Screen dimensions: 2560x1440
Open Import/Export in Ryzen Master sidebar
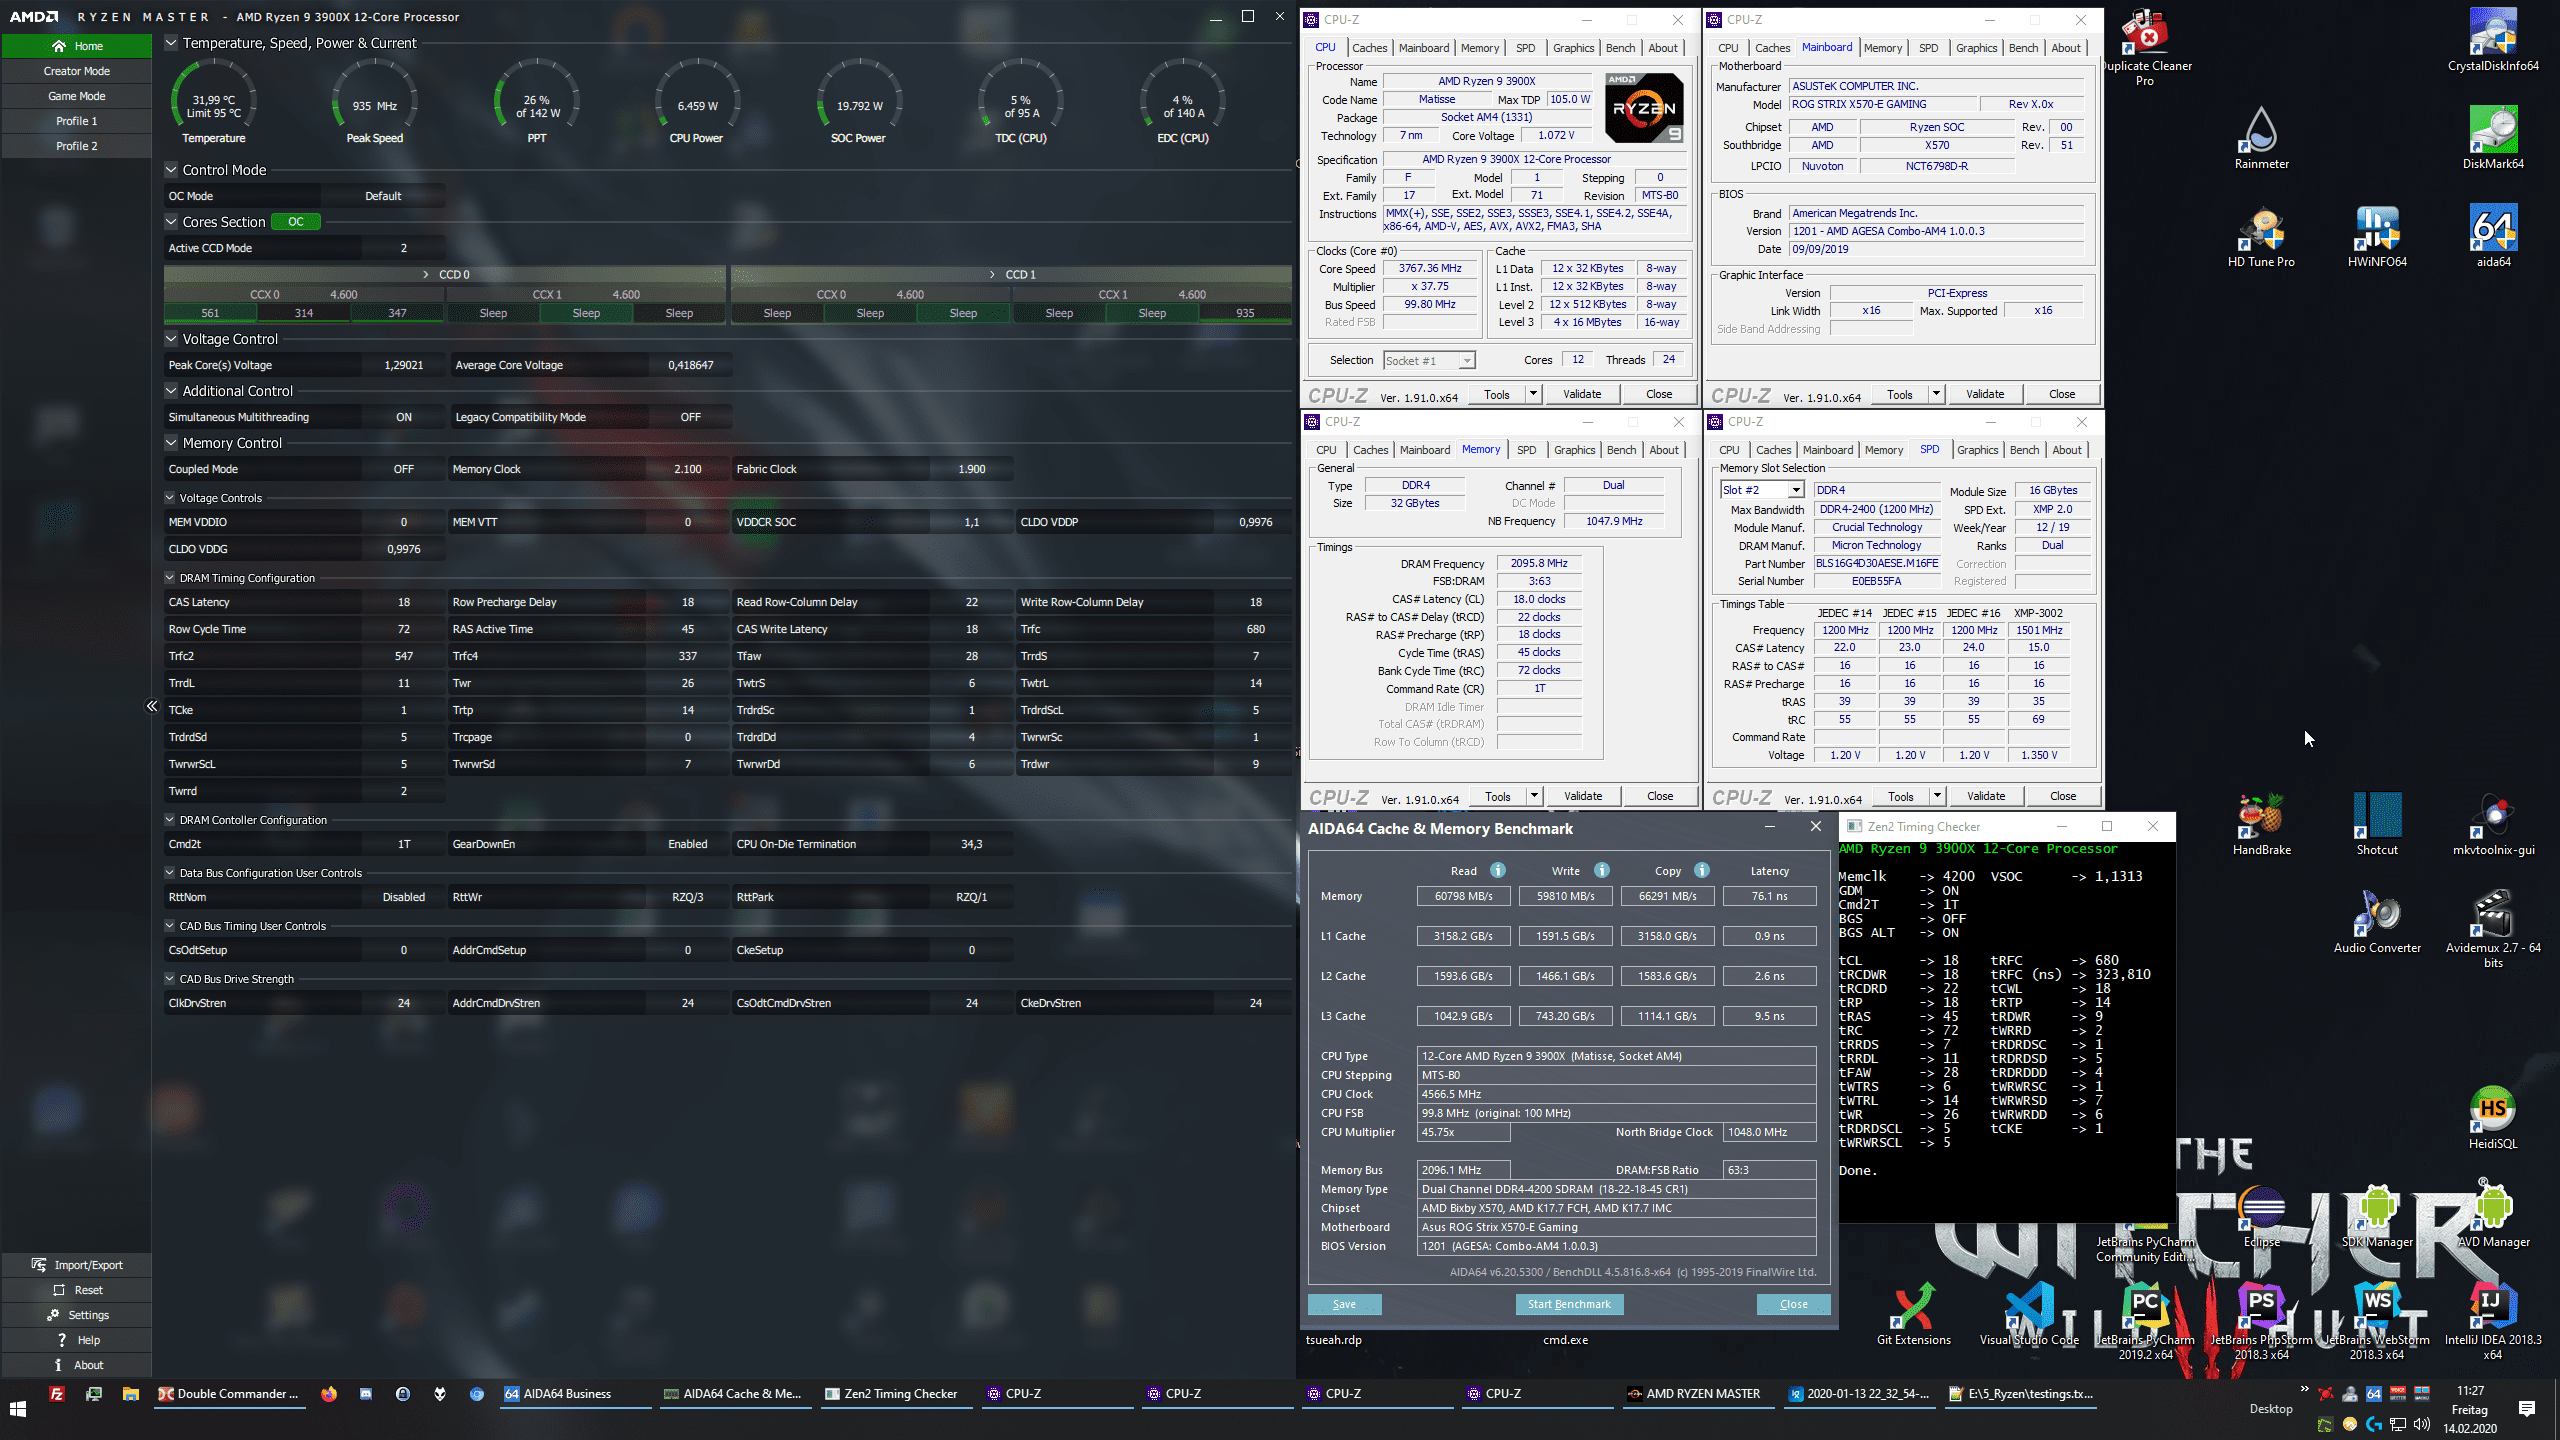point(77,1265)
